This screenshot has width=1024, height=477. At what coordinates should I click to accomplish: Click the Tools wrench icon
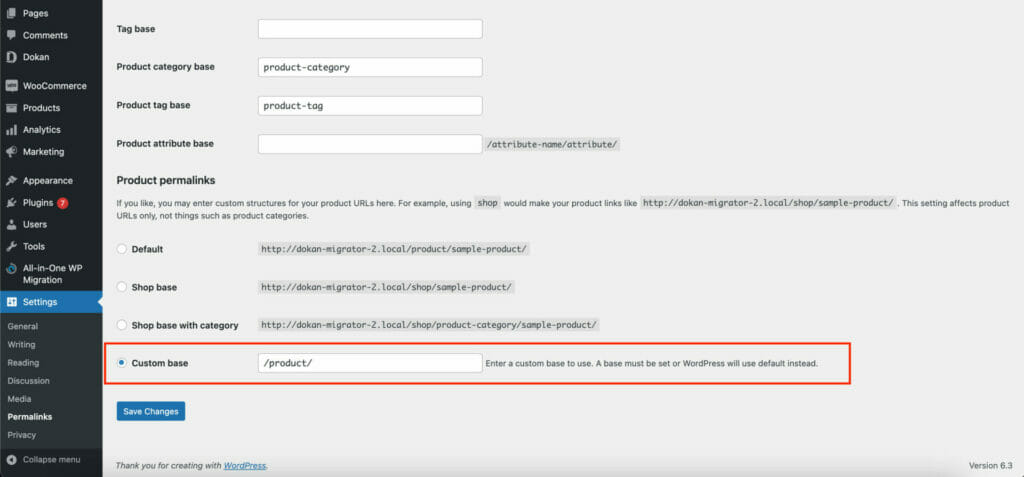11,246
